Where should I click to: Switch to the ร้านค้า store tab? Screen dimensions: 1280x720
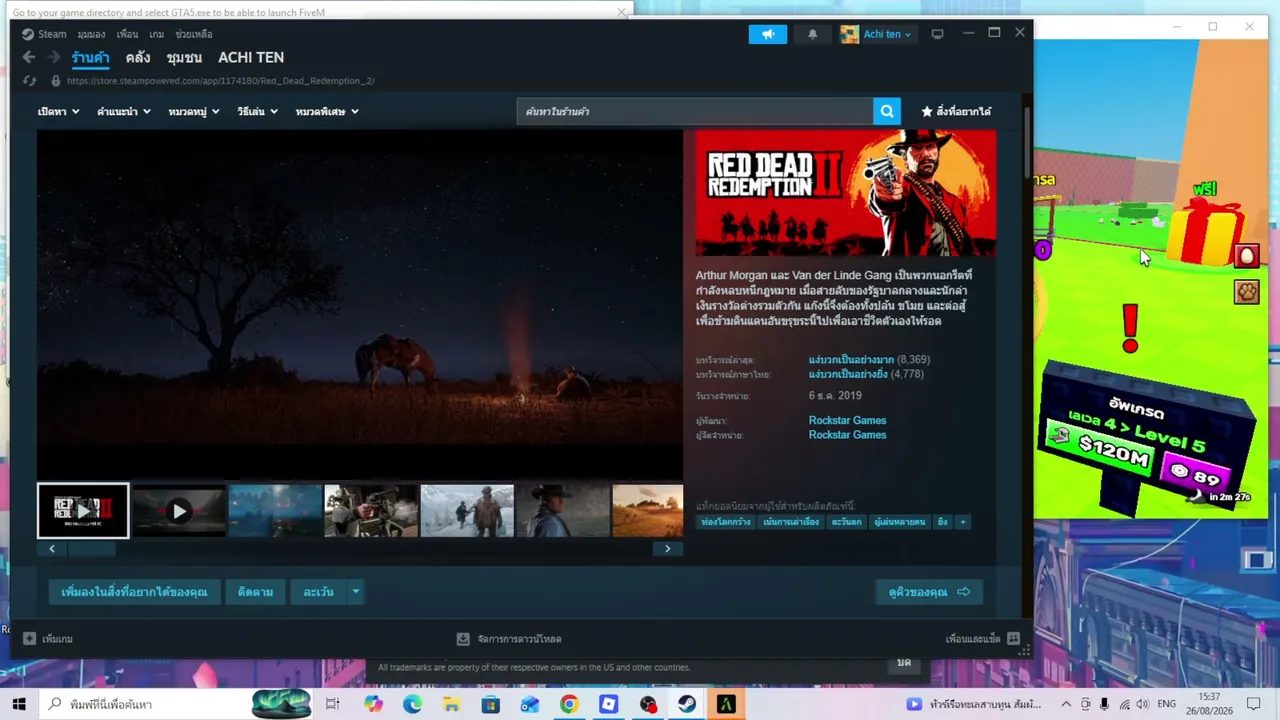click(x=90, y=58)
